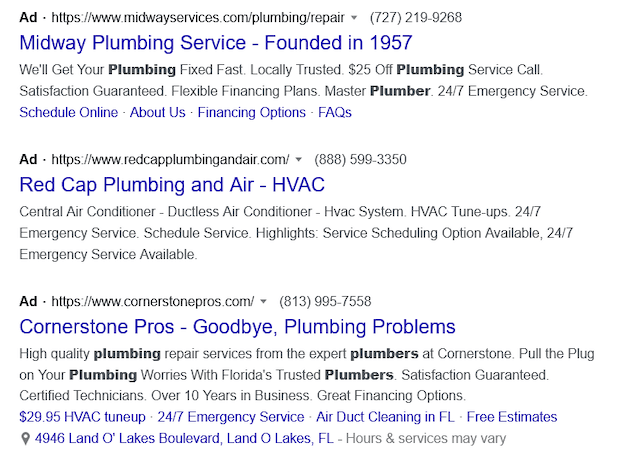Expand the dropdown arrow beside midwayservices.com URL
The height and width of the screenshot is (467, 640).
click(355, 18)
